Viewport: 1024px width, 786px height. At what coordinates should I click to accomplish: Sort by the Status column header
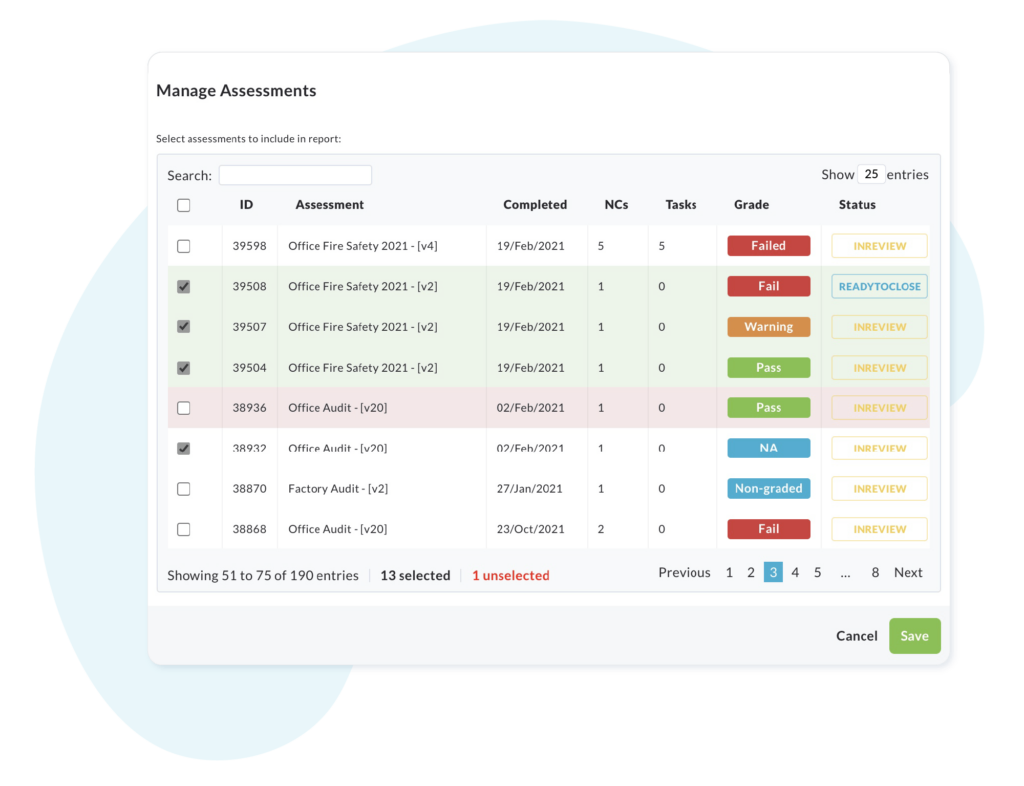click(857, 204)
